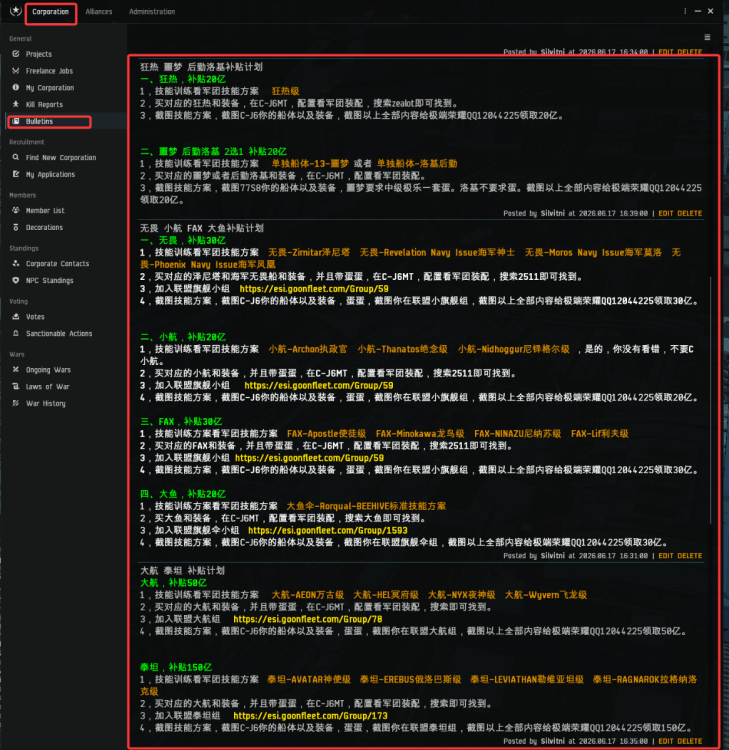
Task: Open 大航-Wyvern飞龙级 skill plan link
Action: click(x=546, y=595)
